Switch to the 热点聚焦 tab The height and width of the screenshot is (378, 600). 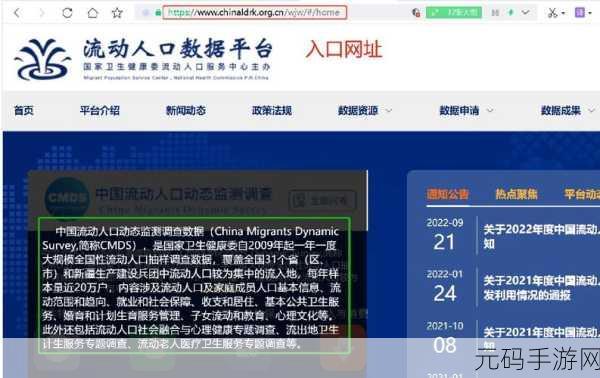click(517, 194)
